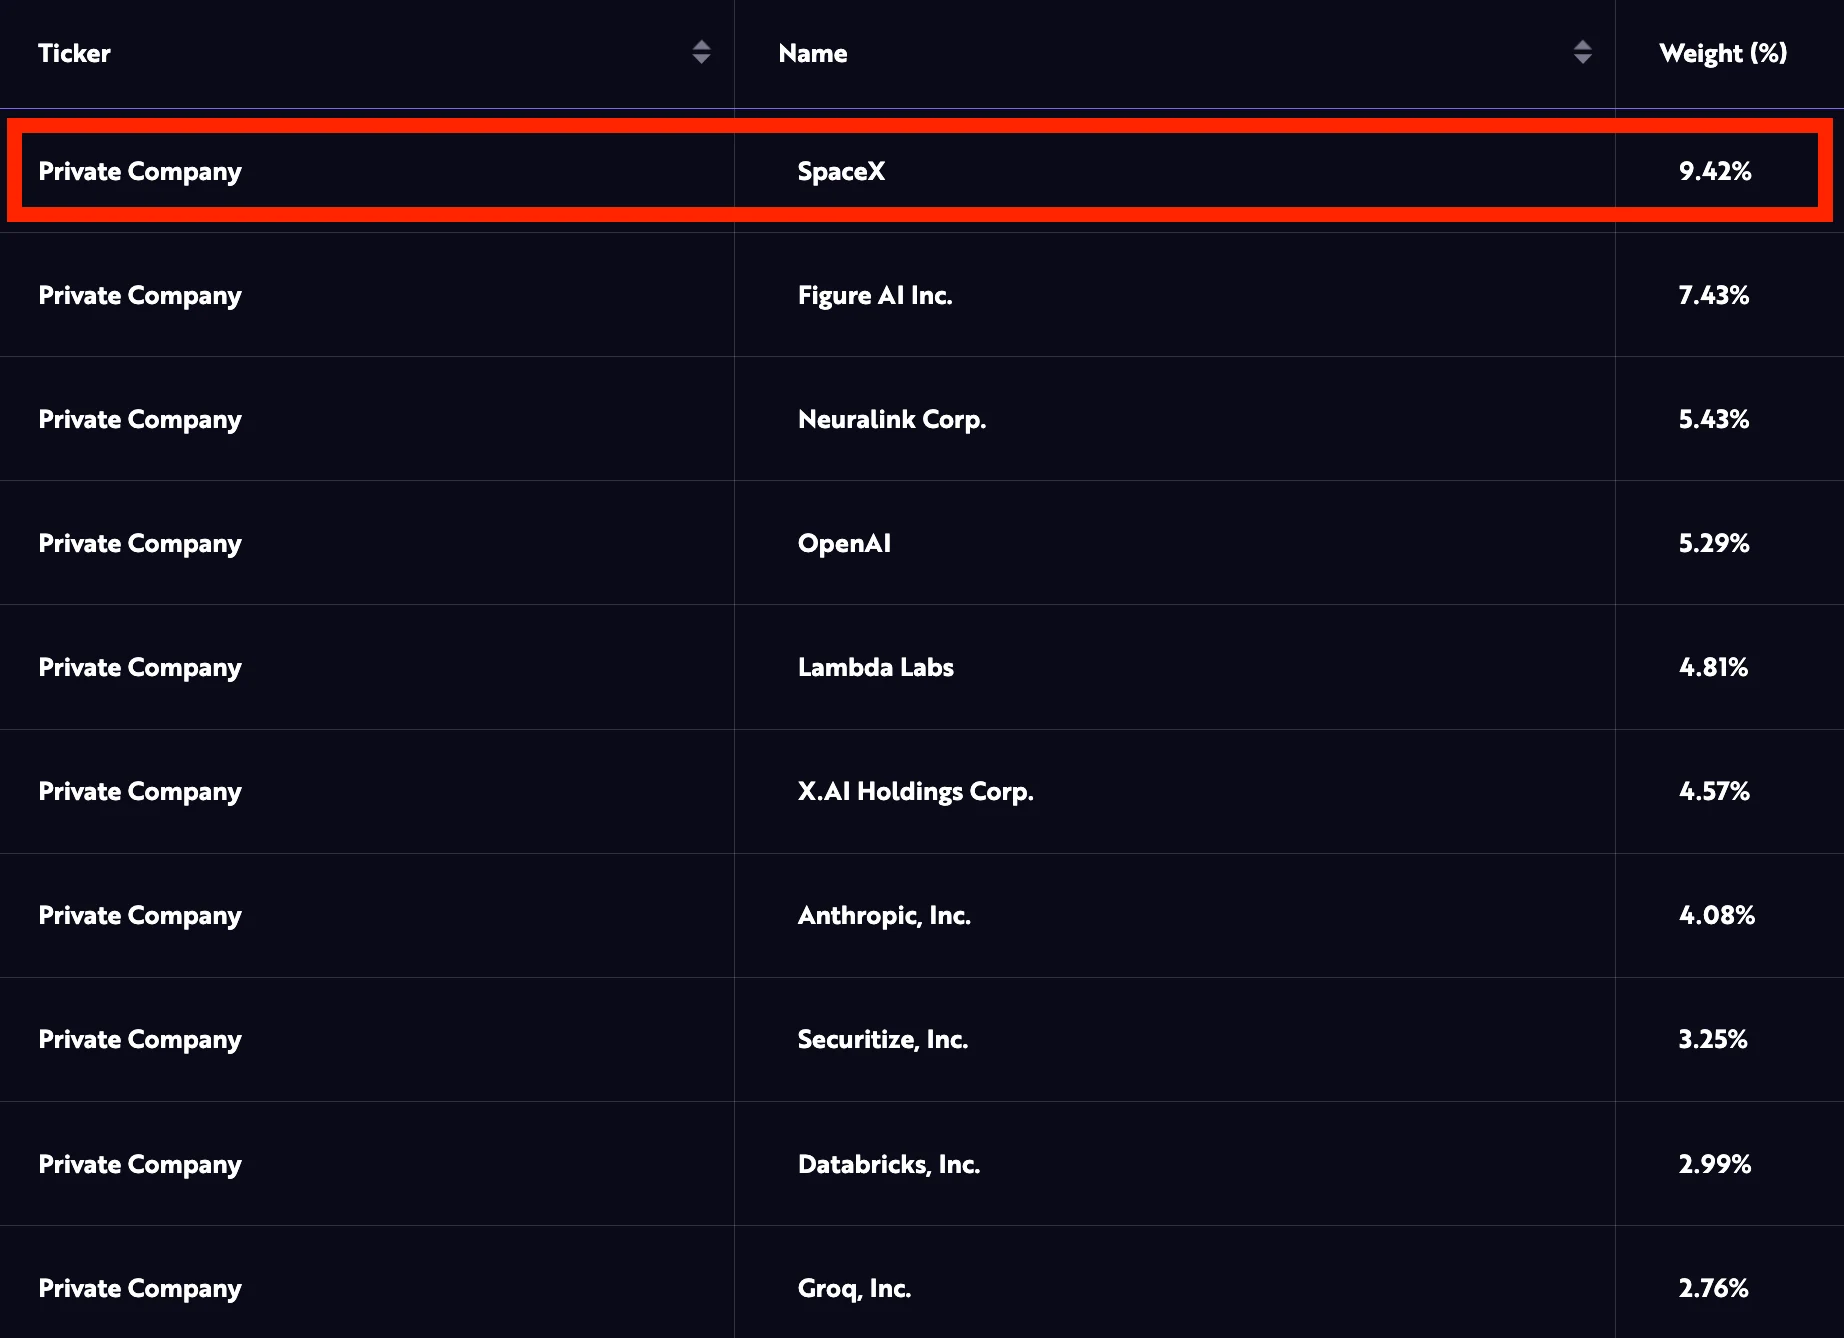Click Private Company ticker beside SpaceX
Viewport: 1844px width, 1338px height.
click(x=140, y=171)
